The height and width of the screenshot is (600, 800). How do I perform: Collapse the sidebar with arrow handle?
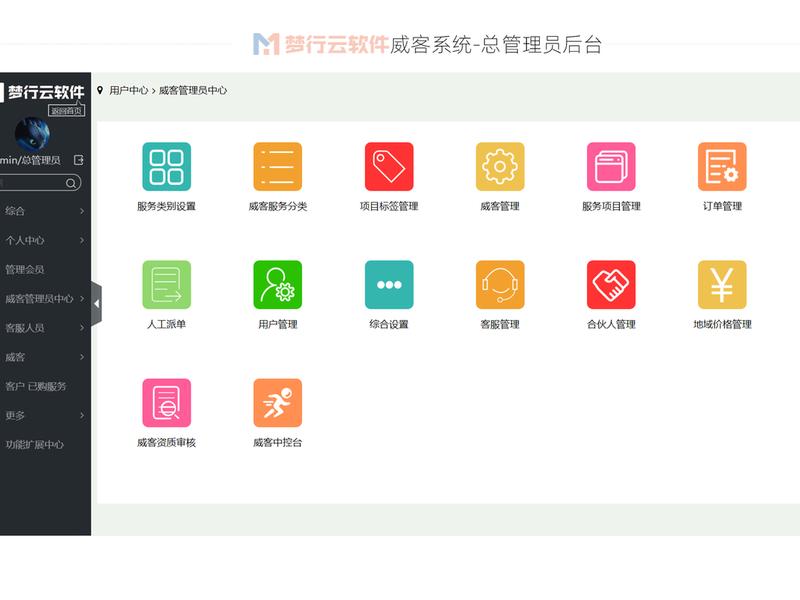coord(96,304)
